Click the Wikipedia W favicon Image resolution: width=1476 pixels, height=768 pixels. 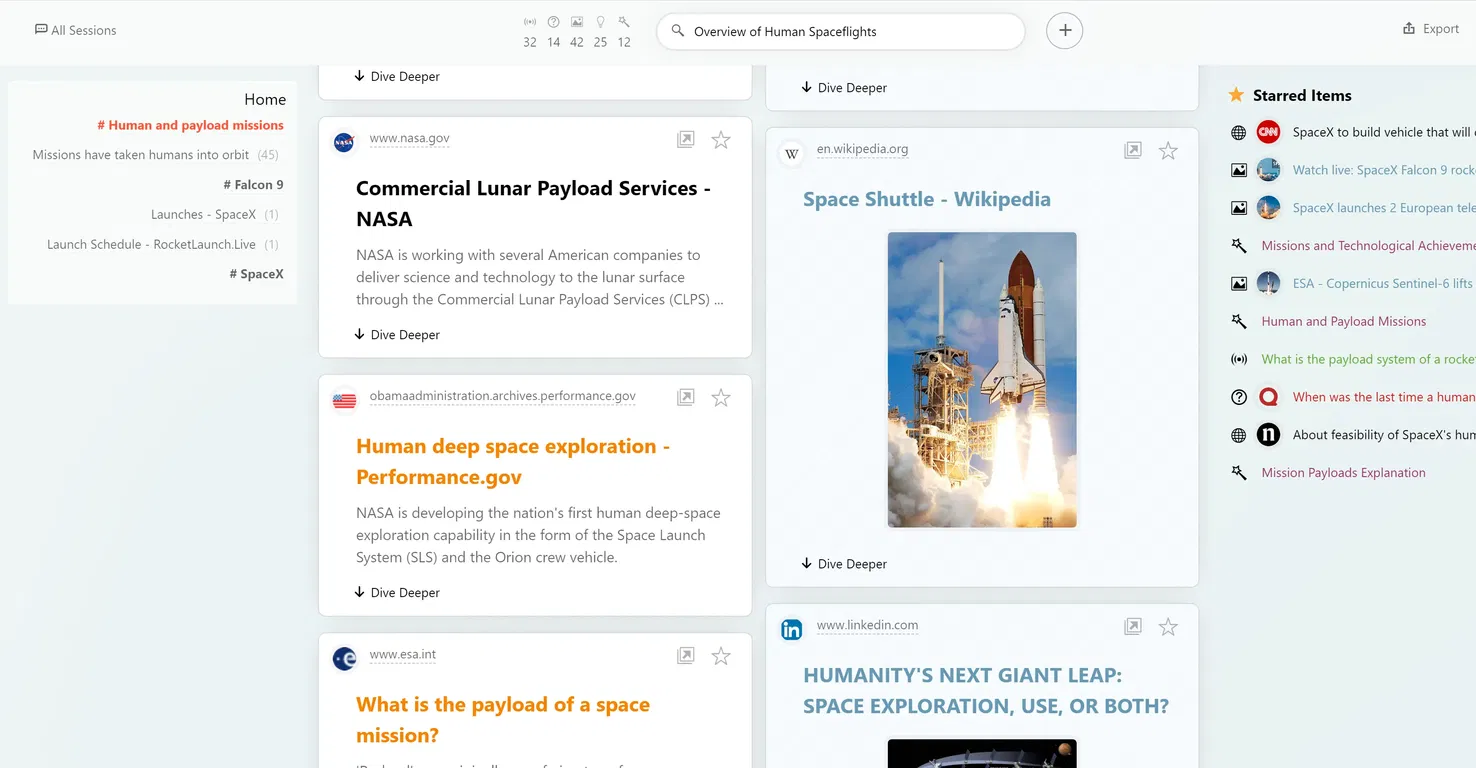pos(791,153)
